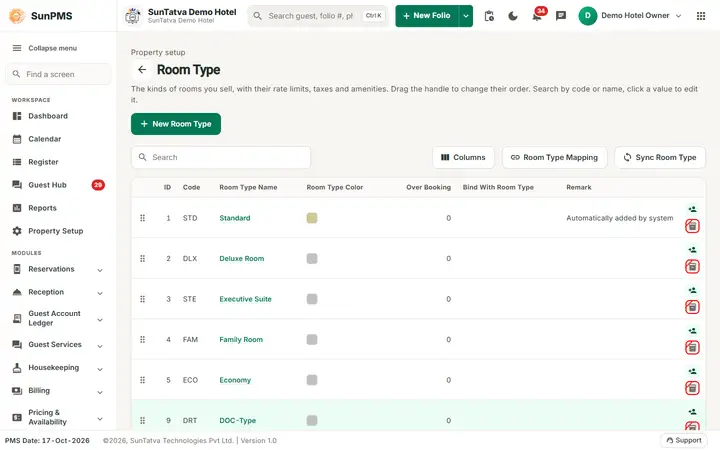Delete the Standard room type
The height and width of the screenshot is (450, 720).
click(692, 226)
